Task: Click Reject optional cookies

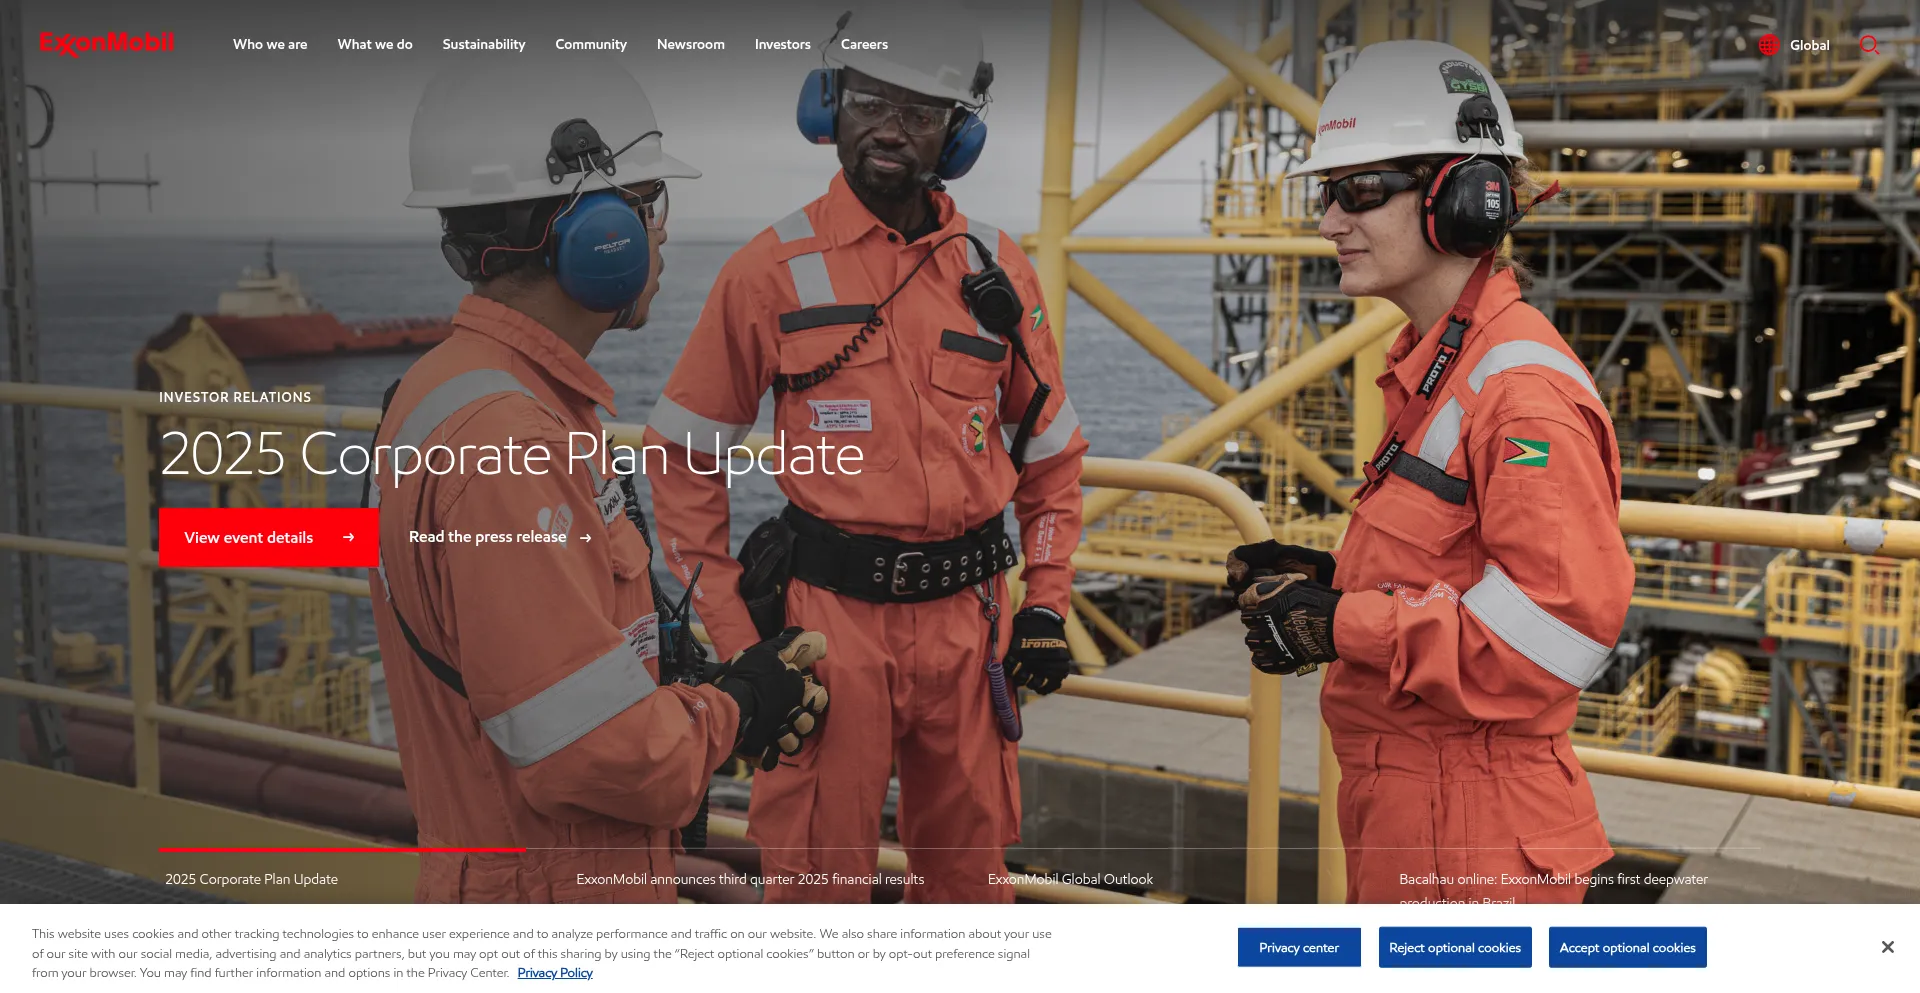Action: click(1455, 947)
